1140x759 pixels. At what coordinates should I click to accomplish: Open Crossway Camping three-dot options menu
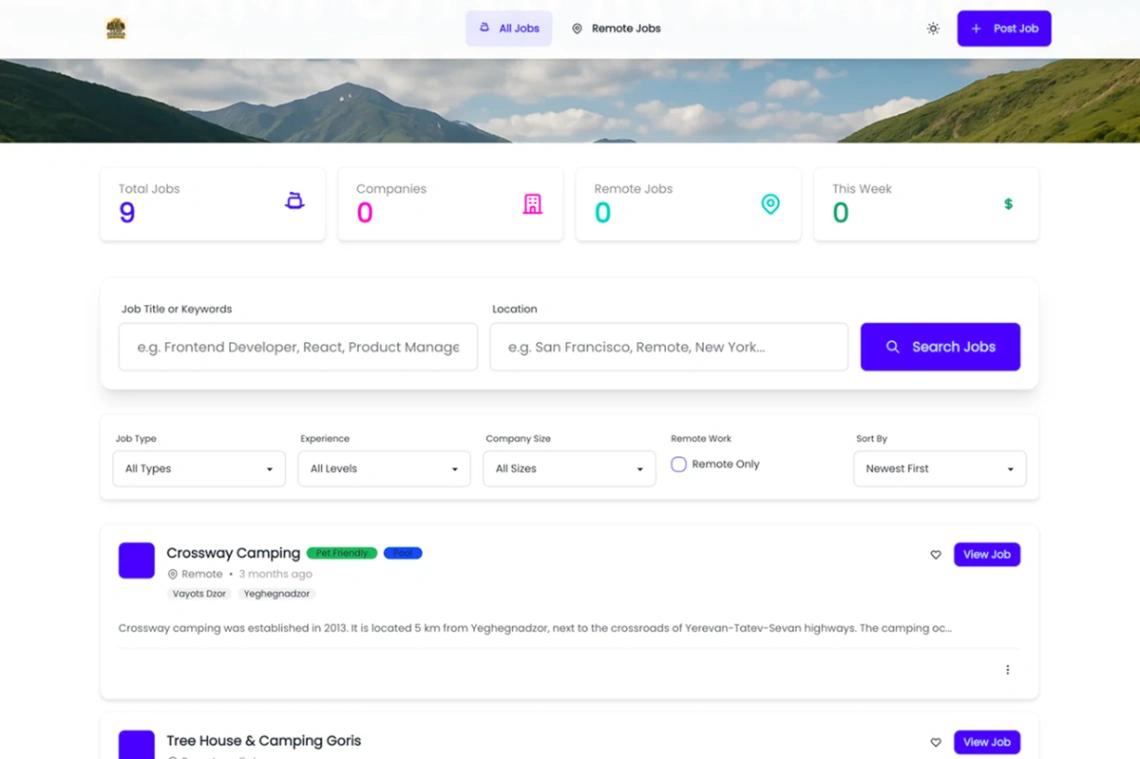[1007, 670]
